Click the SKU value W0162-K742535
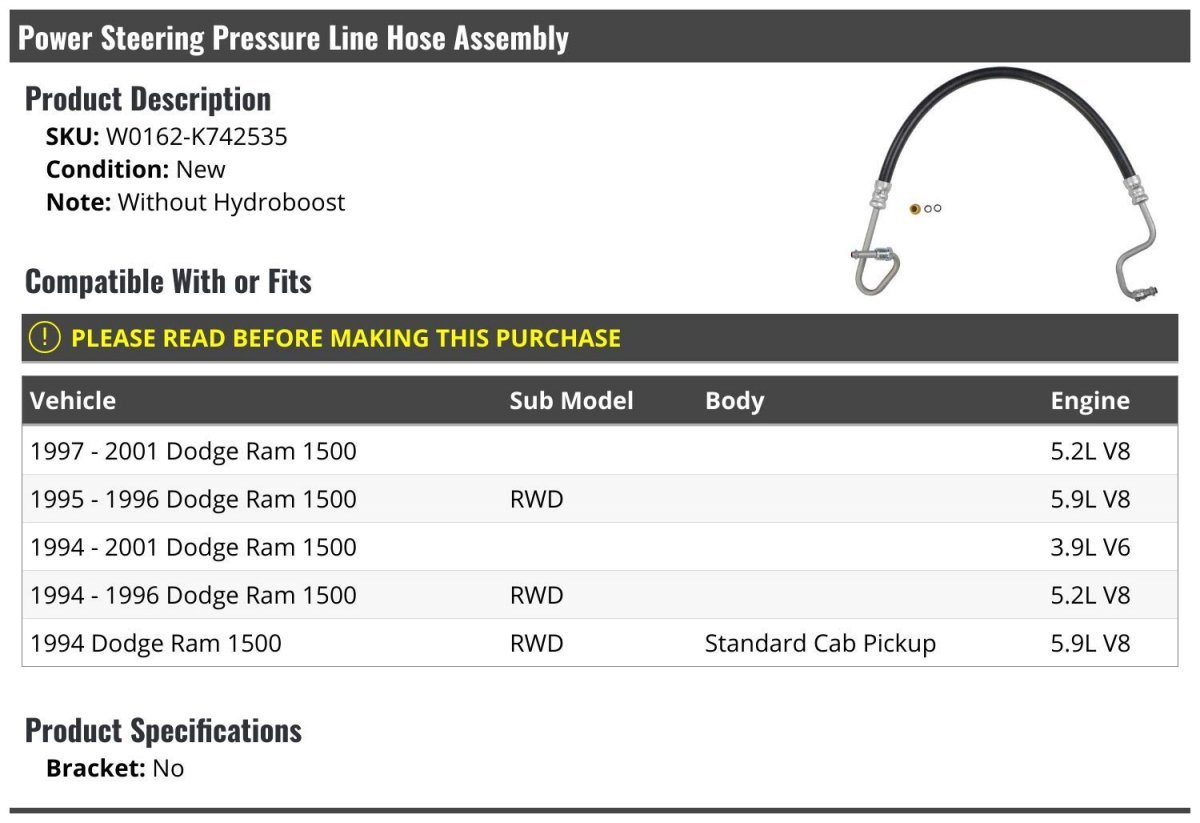The width and height of the screenshot is (1200, 823). tap(197, 137)
